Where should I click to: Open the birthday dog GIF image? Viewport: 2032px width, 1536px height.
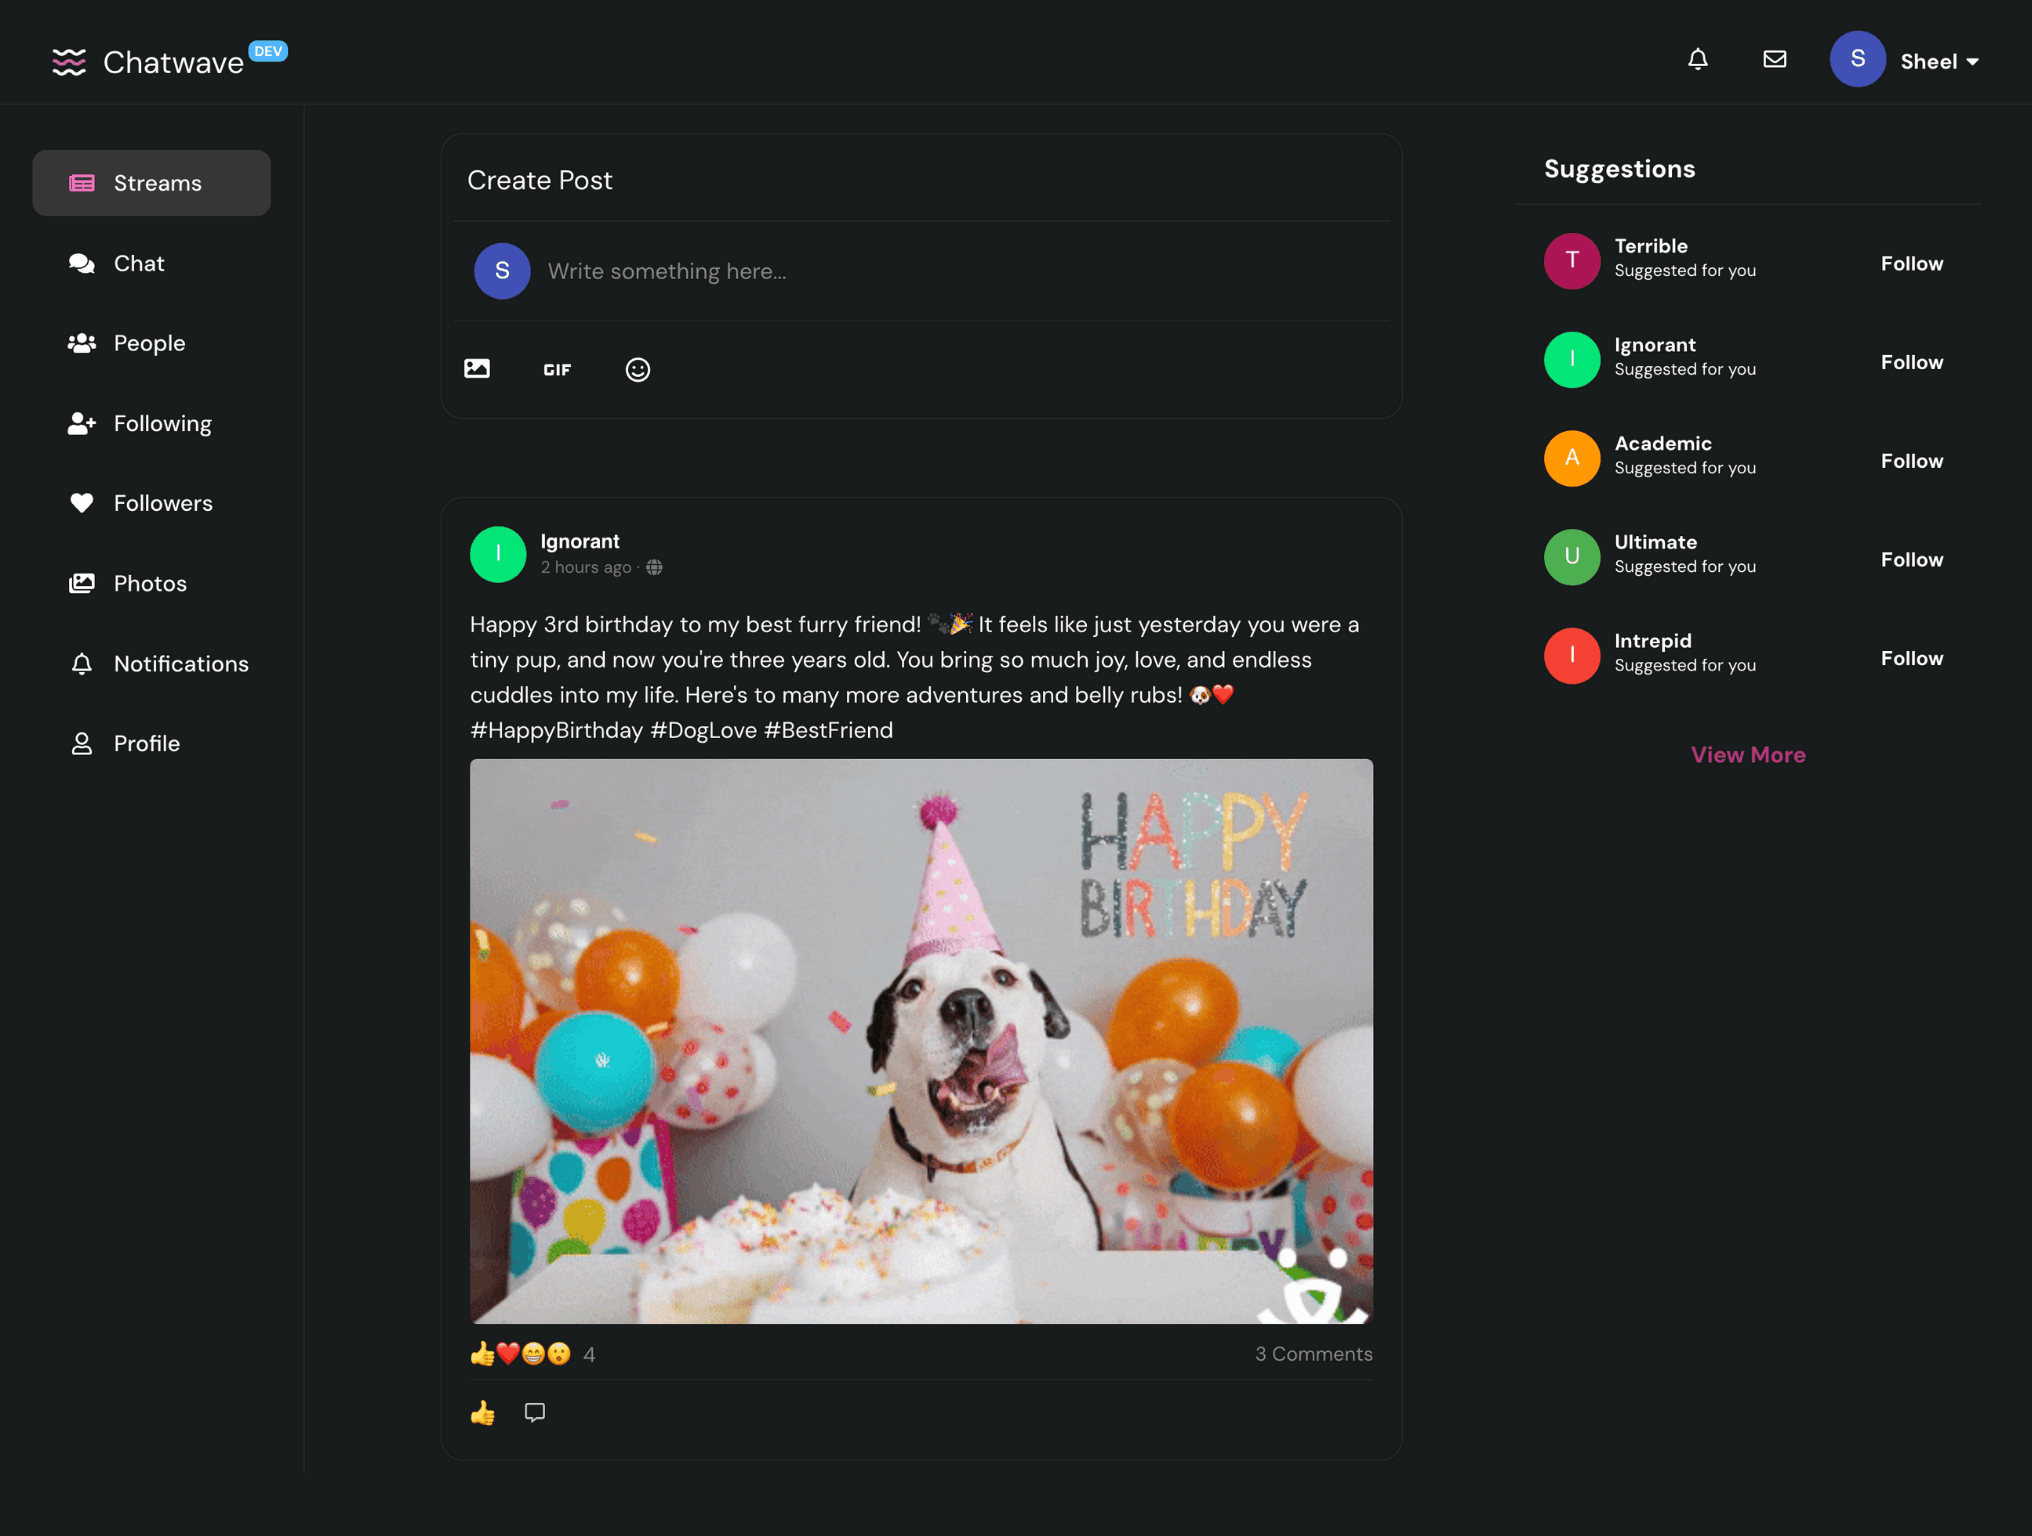pos(921,1041)
